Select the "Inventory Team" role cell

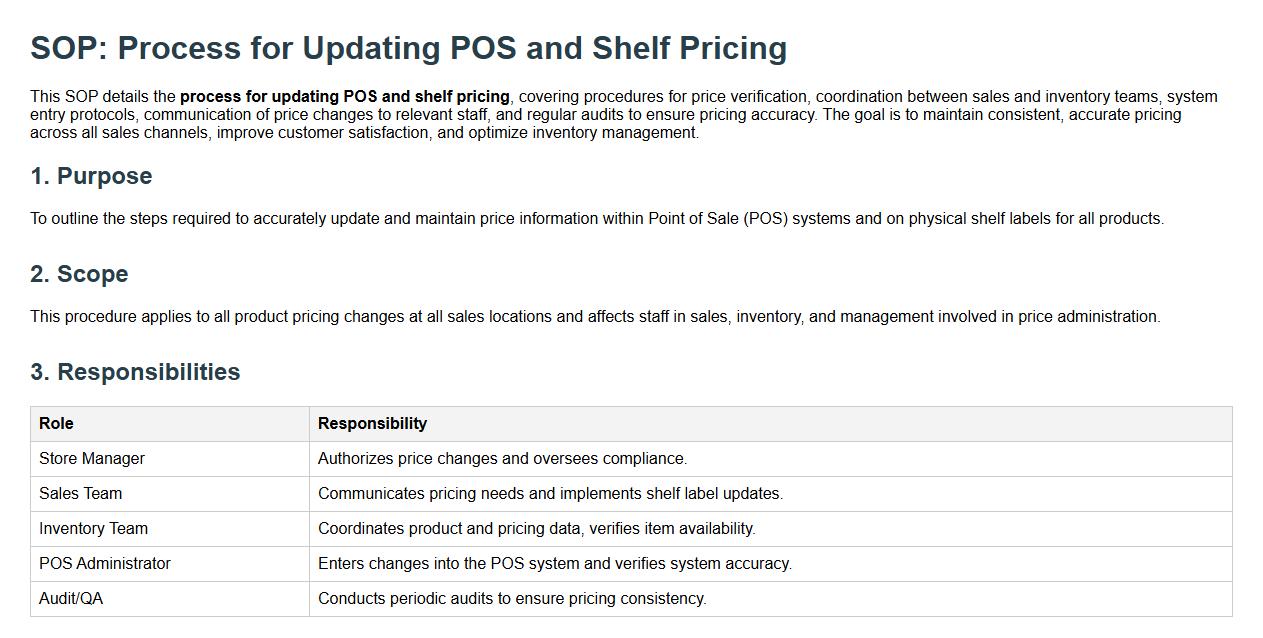click(93, 529)
